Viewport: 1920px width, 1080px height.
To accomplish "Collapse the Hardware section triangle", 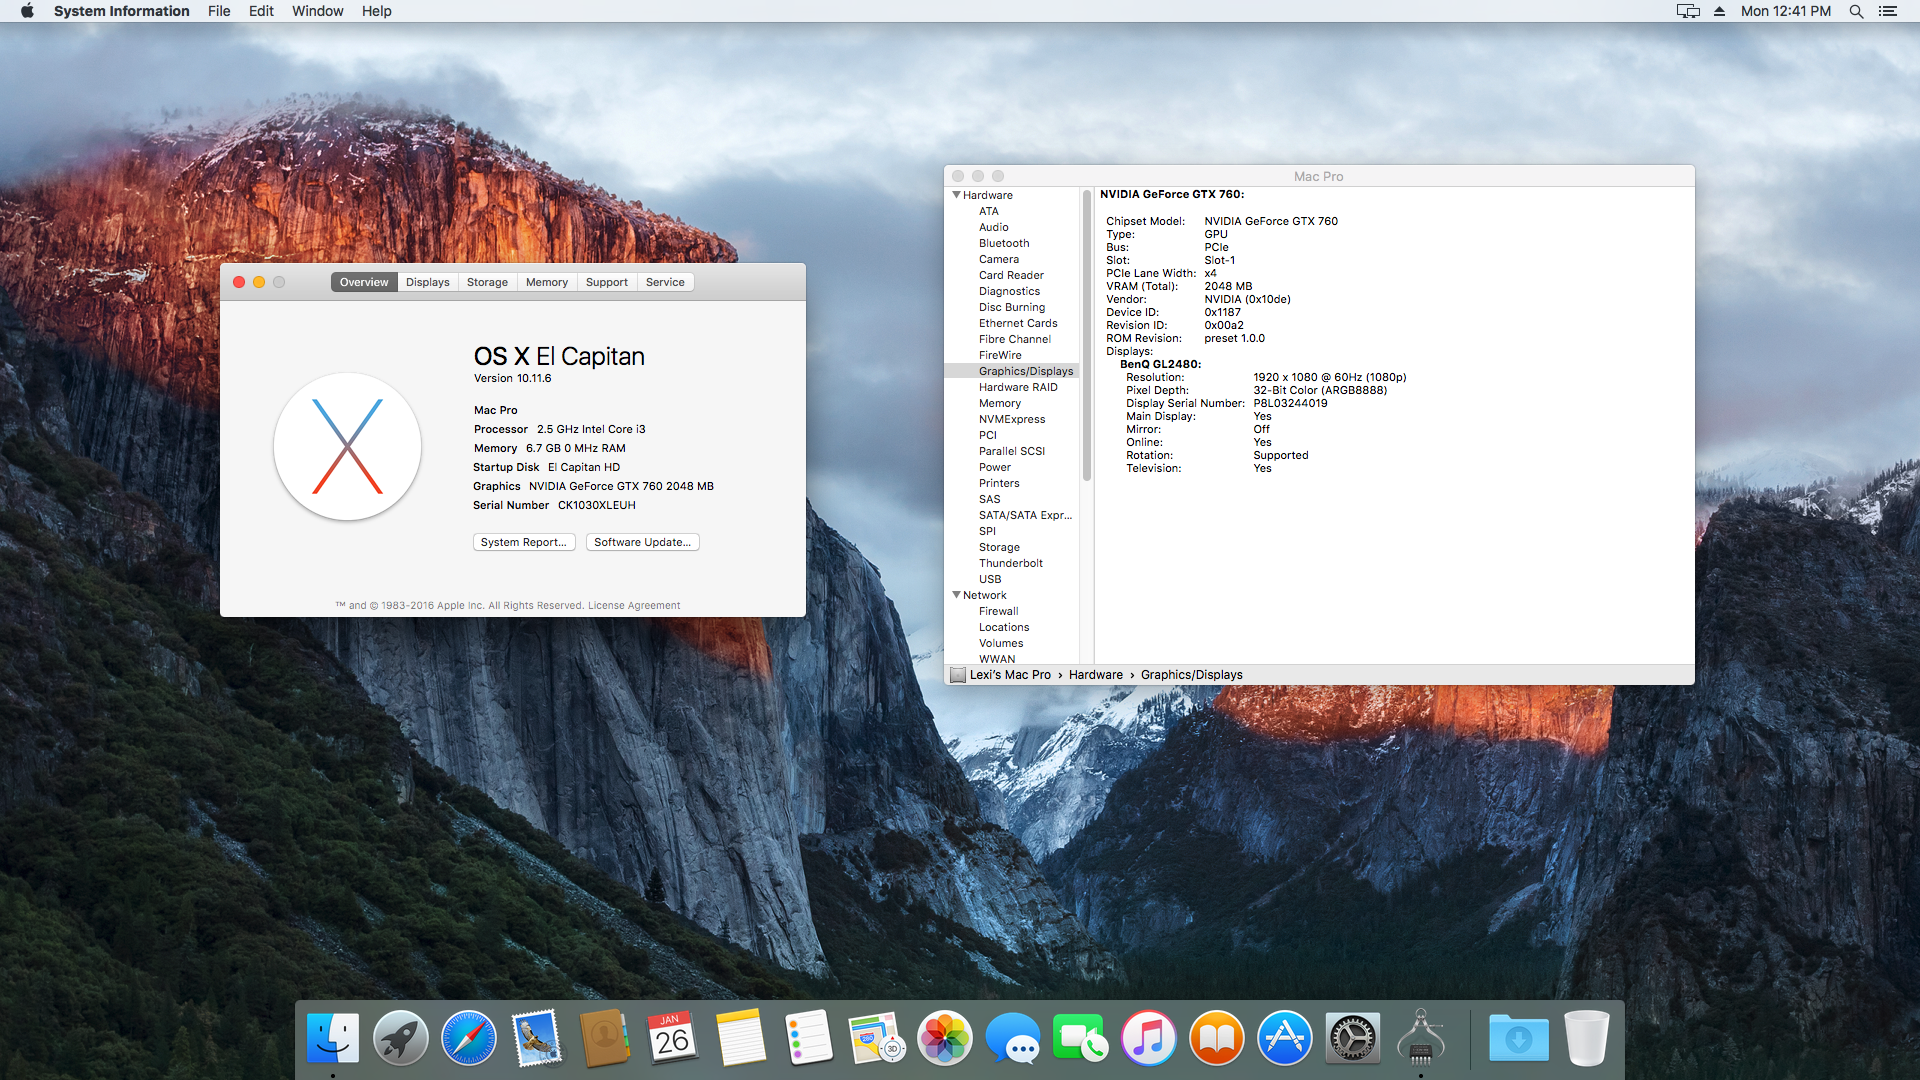I will point(956,195).
